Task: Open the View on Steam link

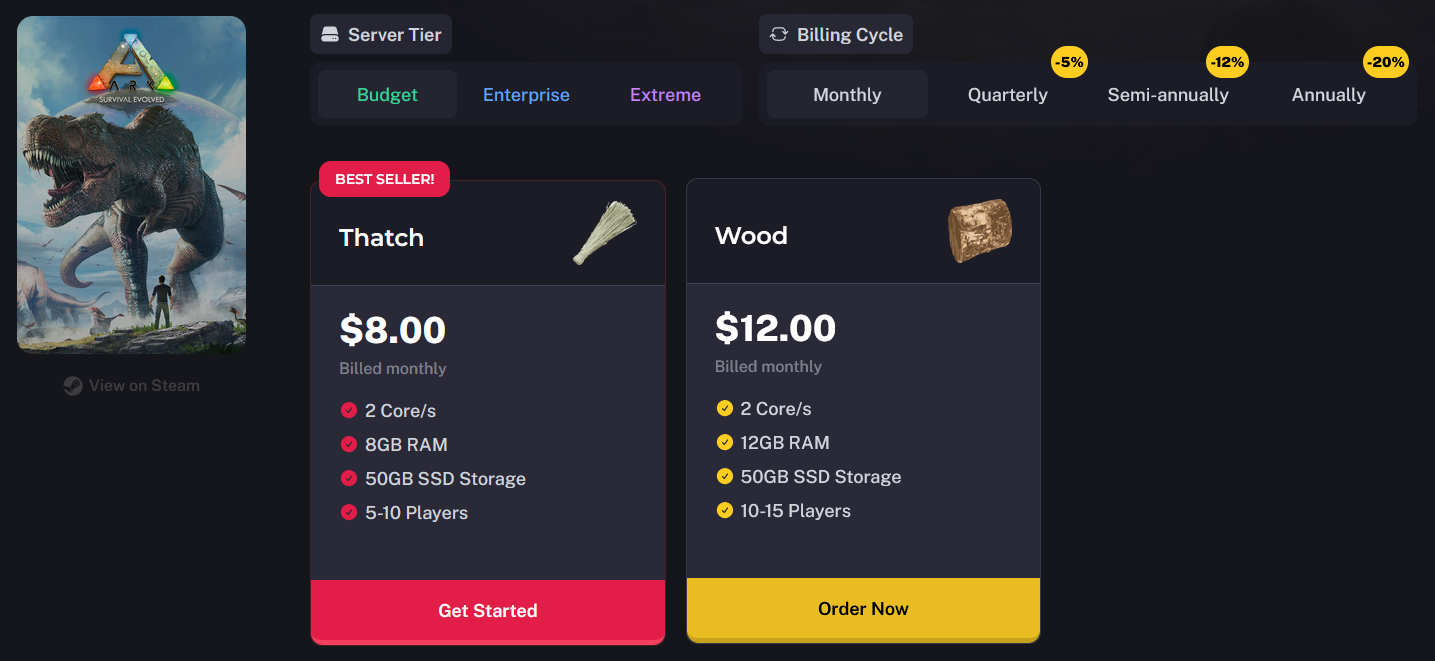Action: [144, 386]
